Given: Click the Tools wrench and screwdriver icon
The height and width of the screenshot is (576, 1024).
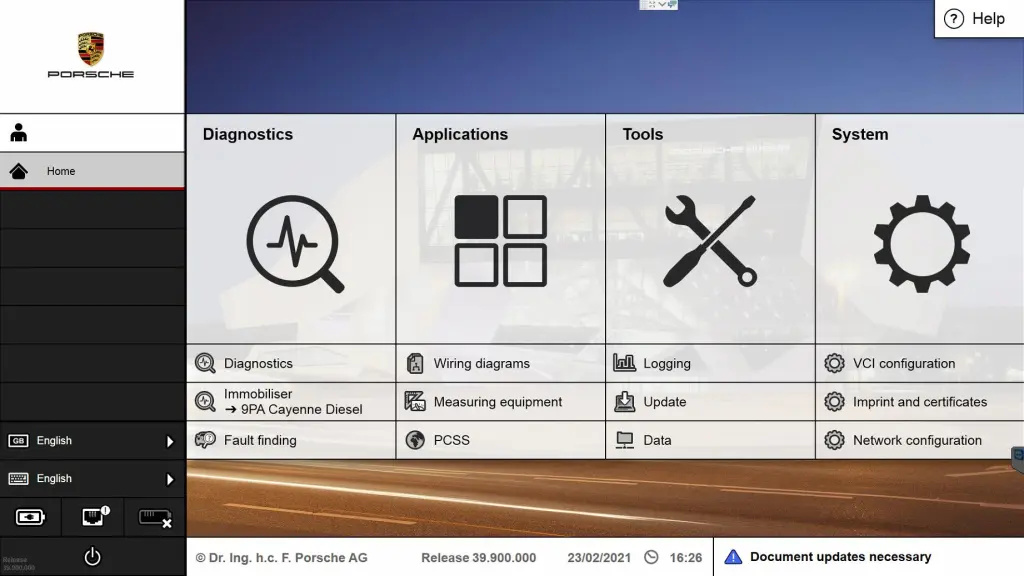Looking at the screenshot, I should 710,241.
